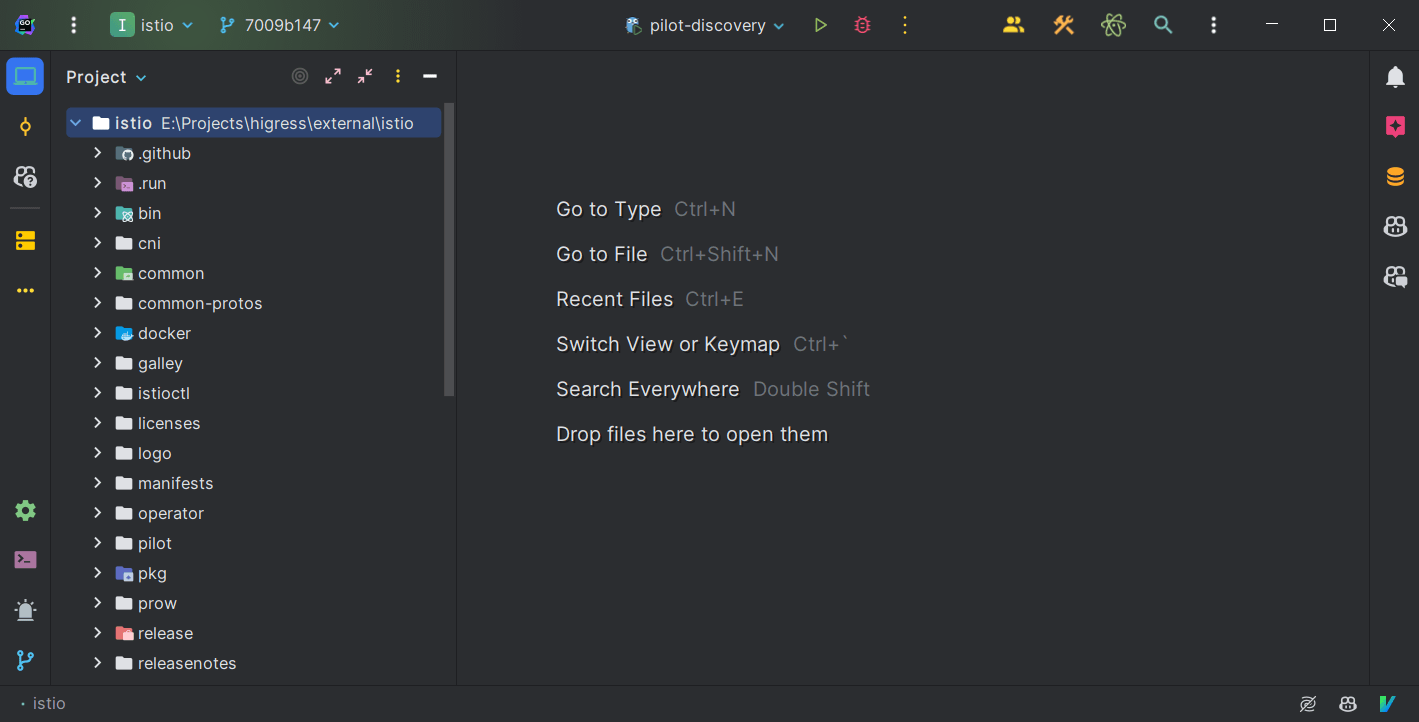Image resolution: width=1419 pixels, height=722 pixels.
Task: Open the Database tool window
Action: (x=1395, y=177)
